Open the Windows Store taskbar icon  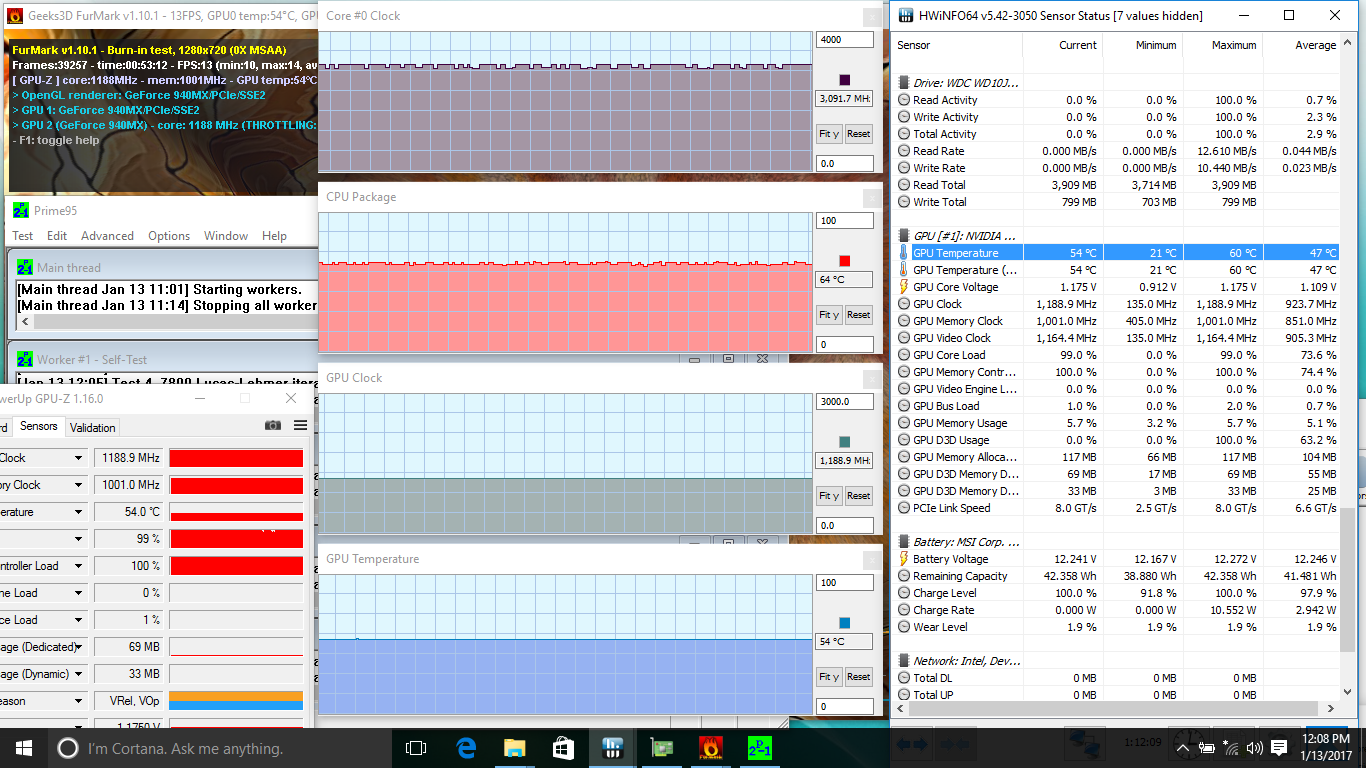point(563,748)
